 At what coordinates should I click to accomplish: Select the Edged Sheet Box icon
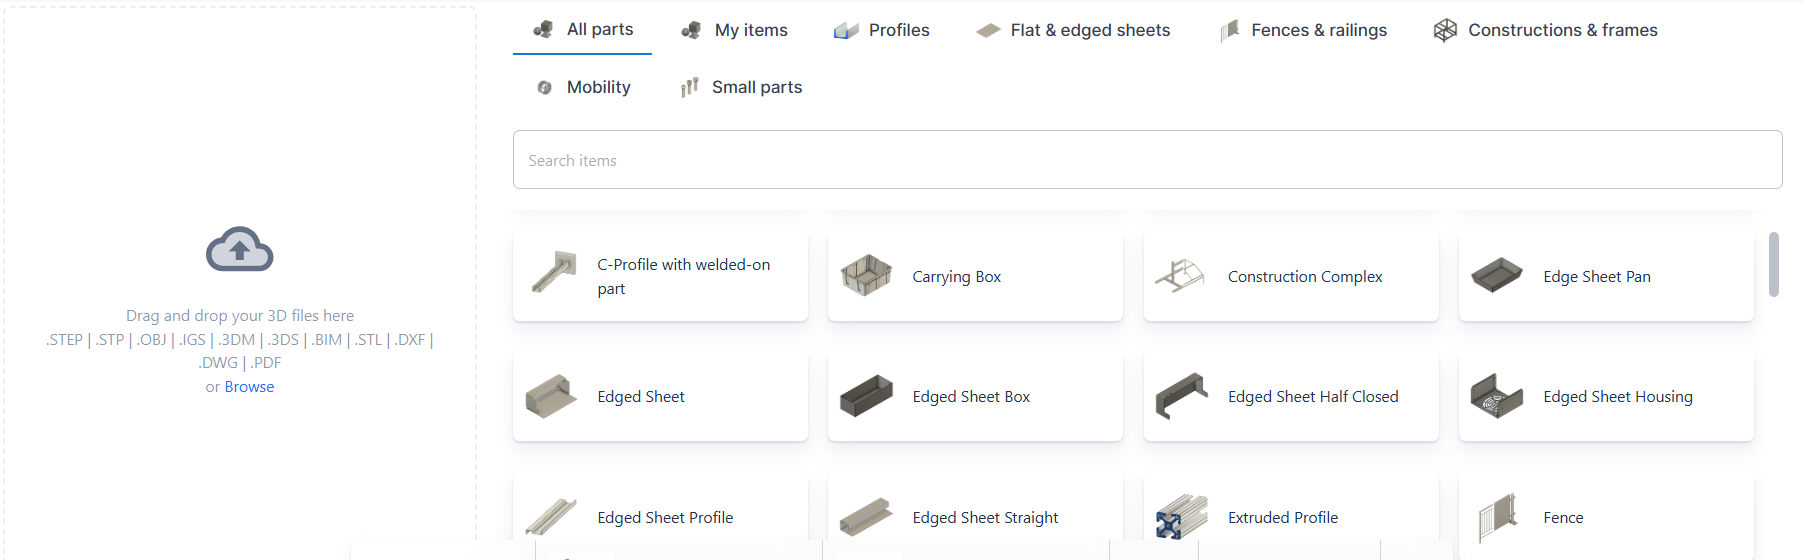[866, 396]
